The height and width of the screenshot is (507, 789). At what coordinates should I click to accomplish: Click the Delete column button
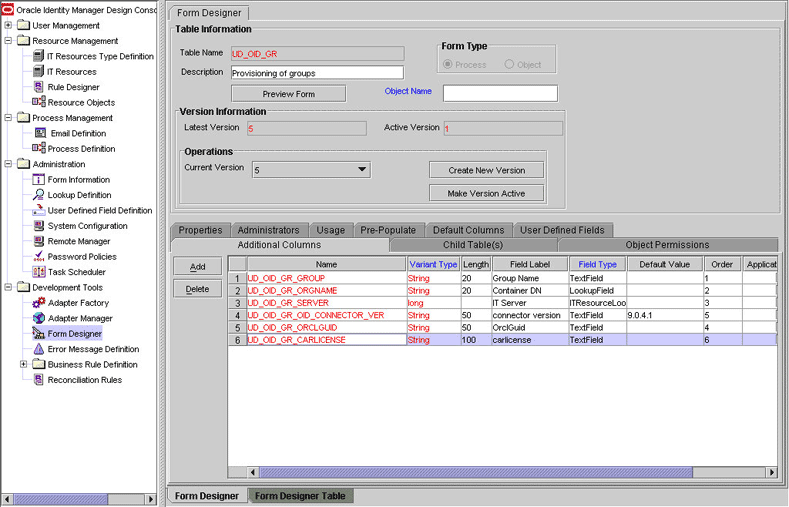click(197, 289)
